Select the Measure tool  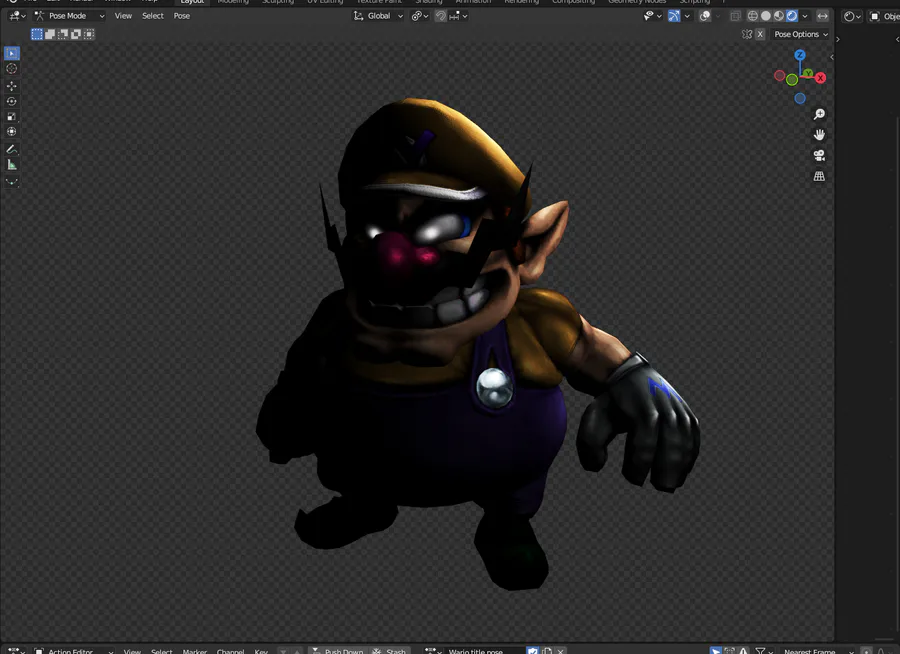point(11,165)
